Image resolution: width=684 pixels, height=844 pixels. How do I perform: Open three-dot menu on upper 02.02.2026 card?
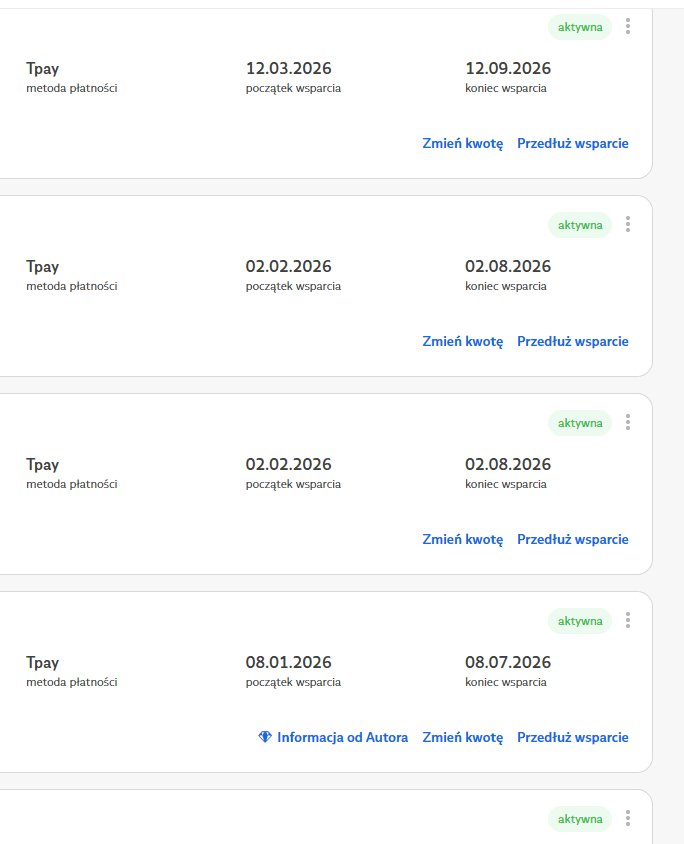click(628, 224)
